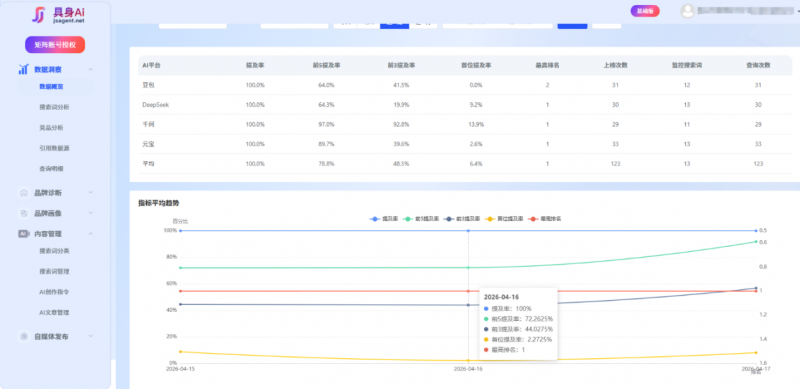Screen dimensions: 800x389
Task: Click the blurred username in header
Action: [745, 10]
